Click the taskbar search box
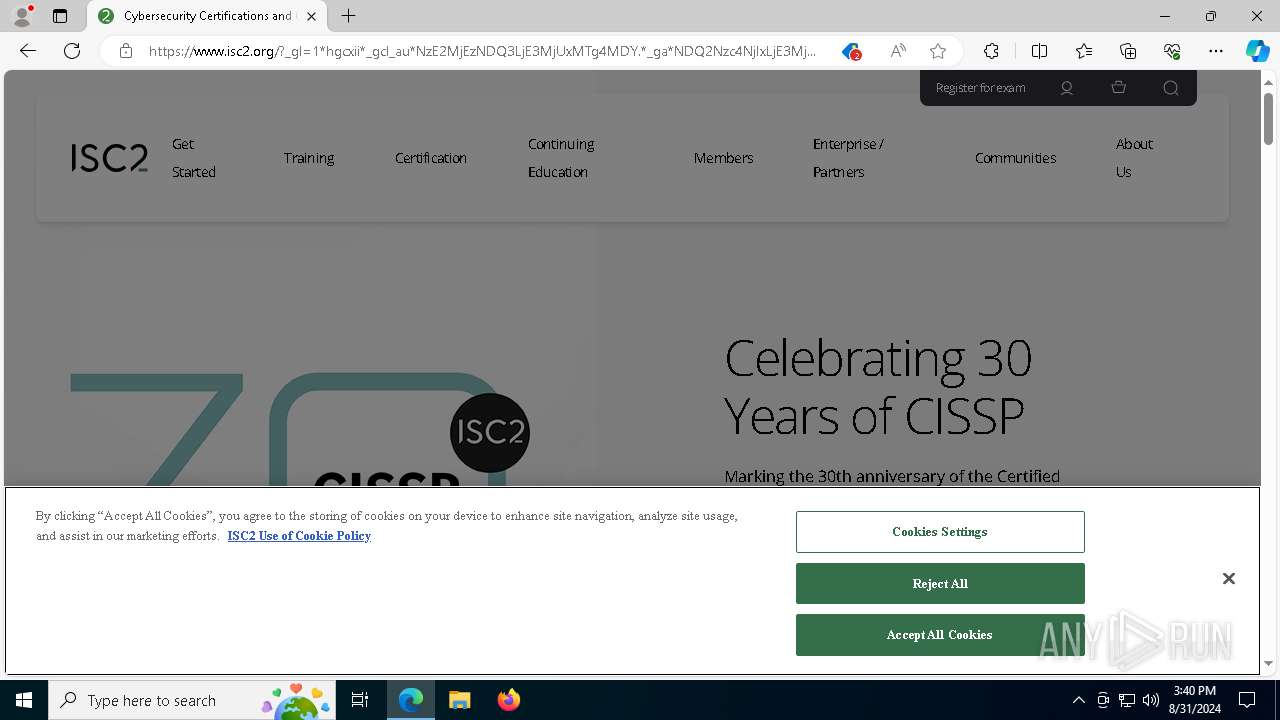Viewport: 1280px width, 720px height. pyautogui.click(x=192, y=700)
